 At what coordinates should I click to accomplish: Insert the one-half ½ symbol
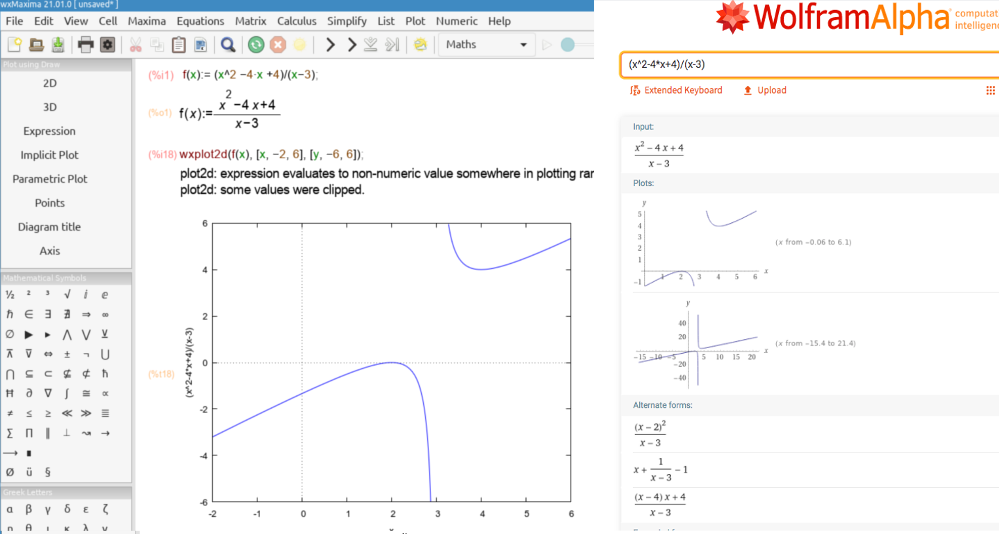pos(10,294)
